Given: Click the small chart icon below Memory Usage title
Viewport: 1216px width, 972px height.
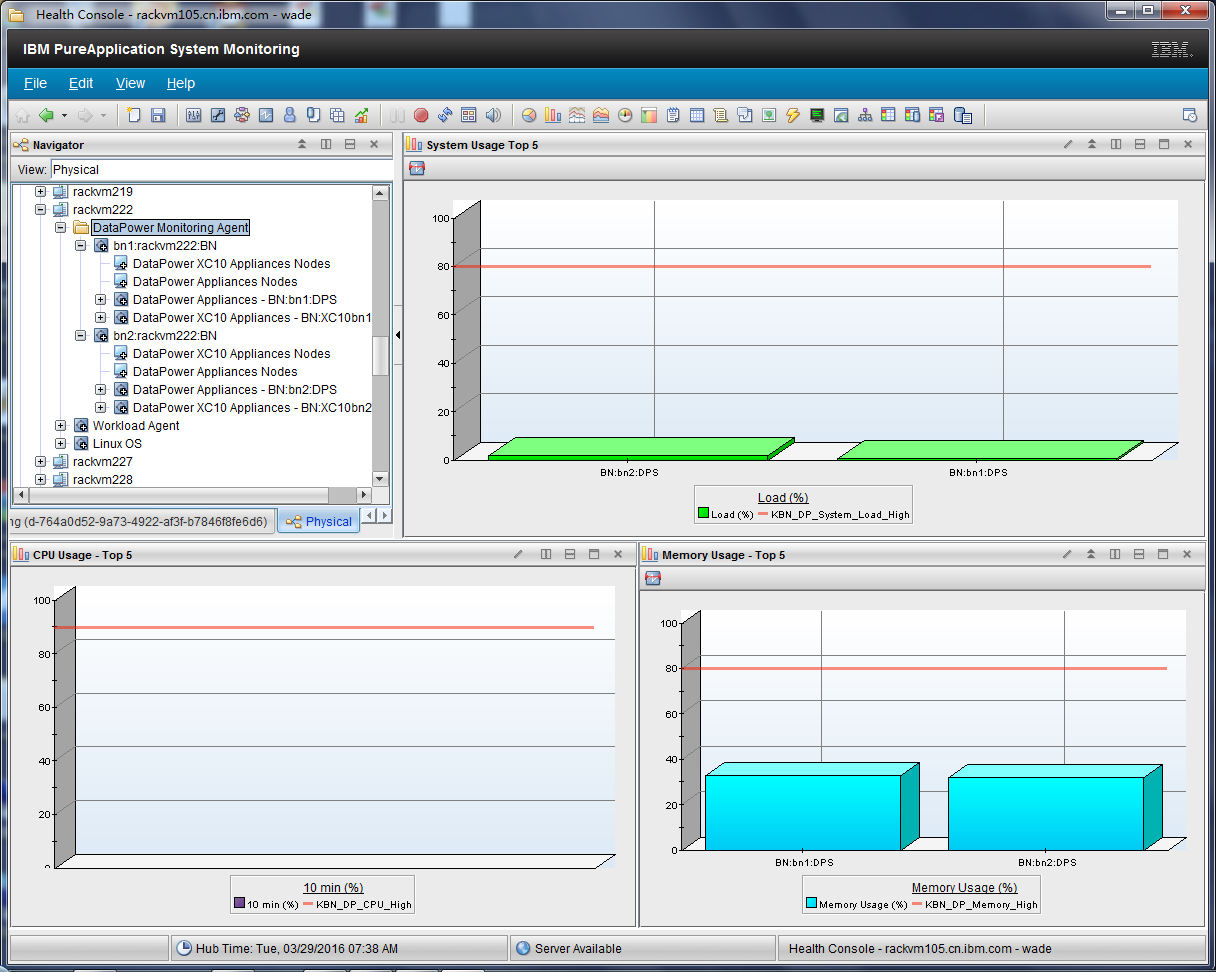Looking at the screenshot, I should 653,578.
